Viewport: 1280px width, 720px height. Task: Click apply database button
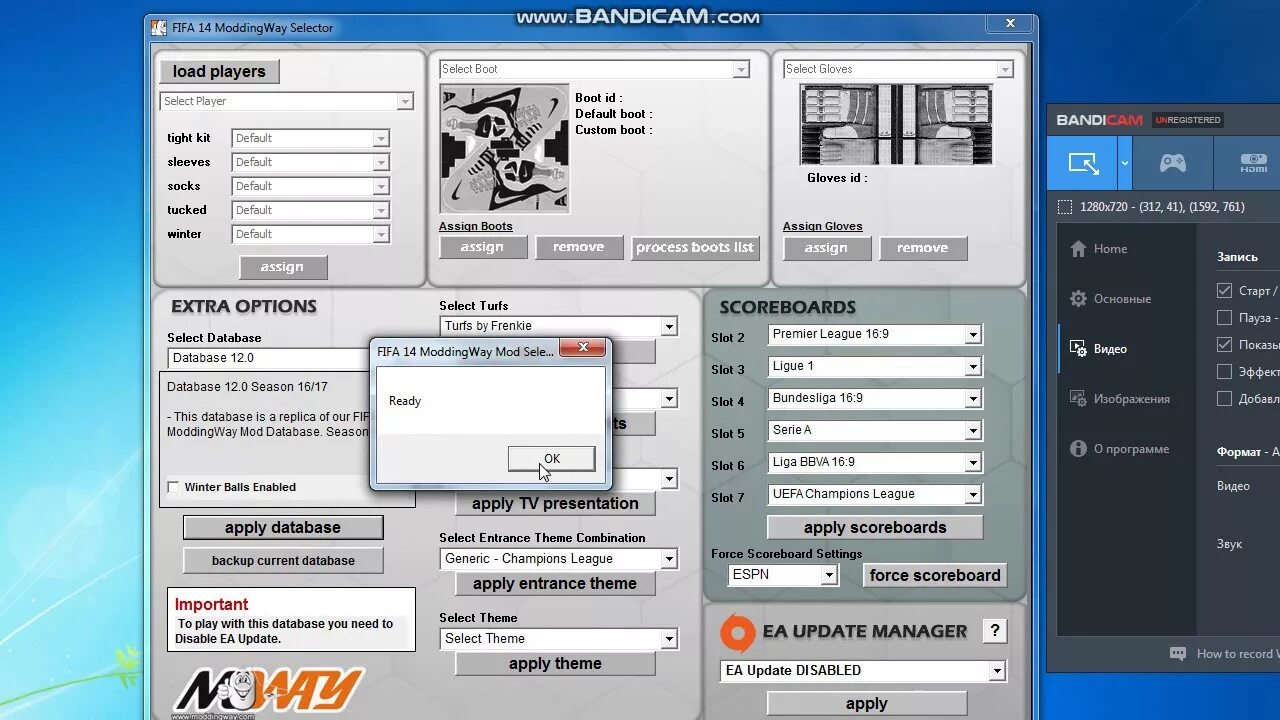coord(283,528)
